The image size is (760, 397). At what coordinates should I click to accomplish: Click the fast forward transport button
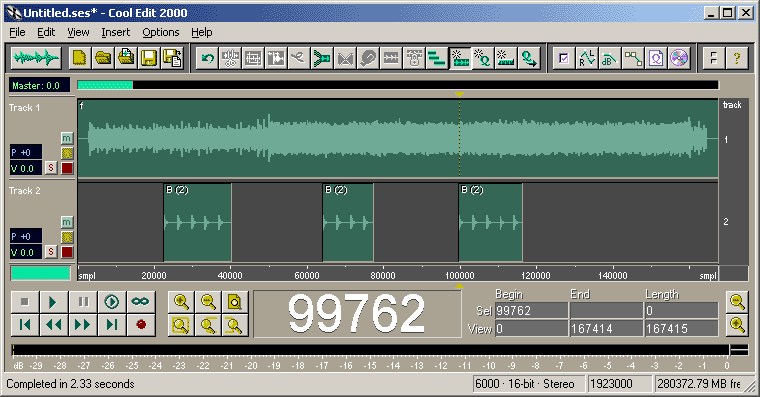coord(83,325)
